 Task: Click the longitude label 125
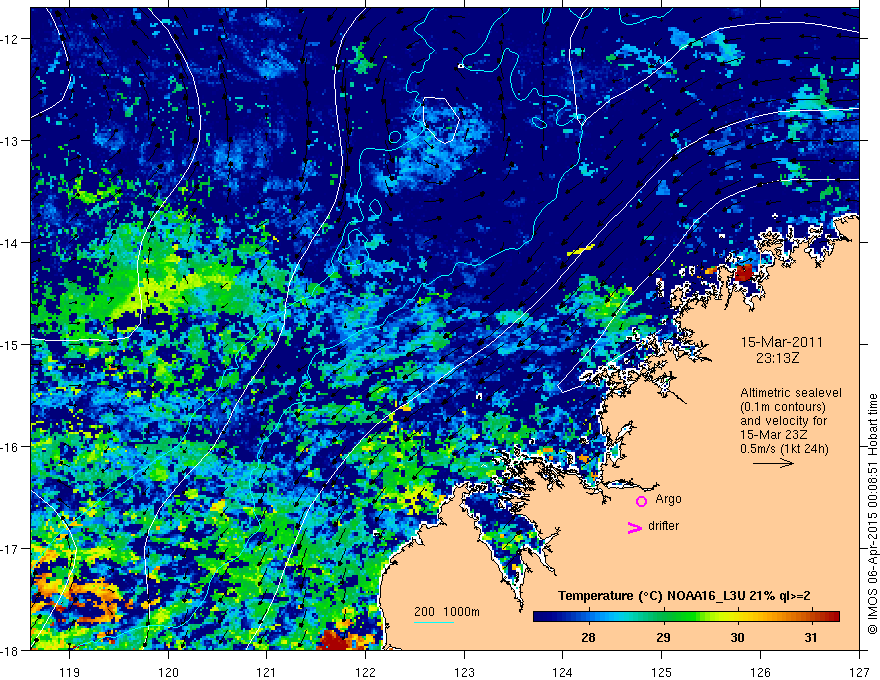pos(662,672)
